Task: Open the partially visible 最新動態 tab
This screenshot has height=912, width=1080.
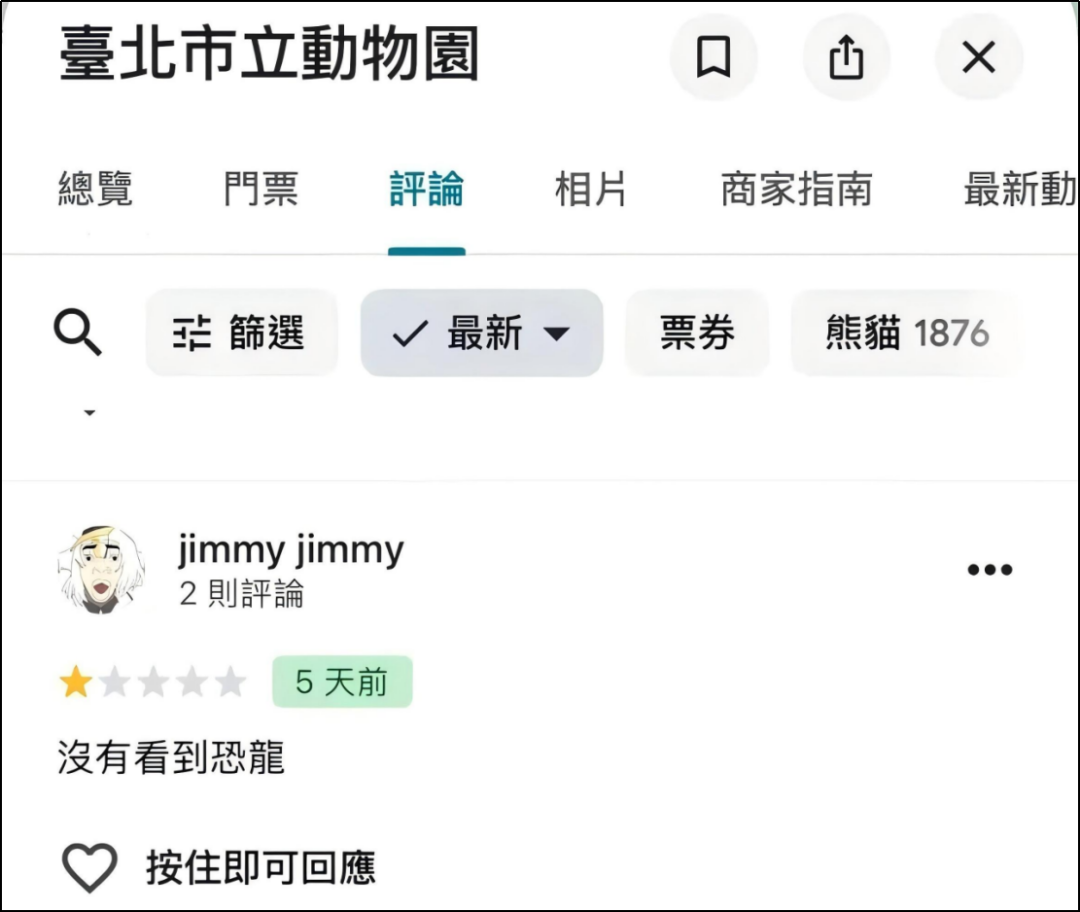Action: (1018, 189)
